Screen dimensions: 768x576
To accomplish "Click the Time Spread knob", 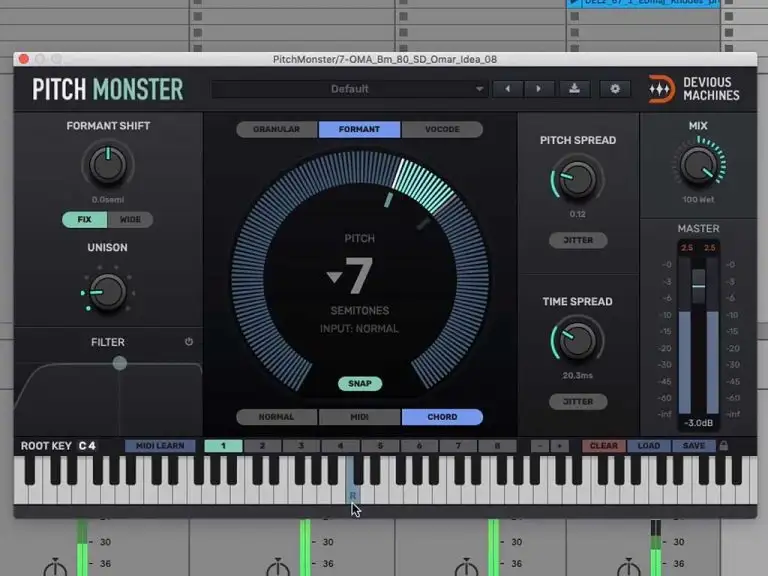I will [577, 340].
